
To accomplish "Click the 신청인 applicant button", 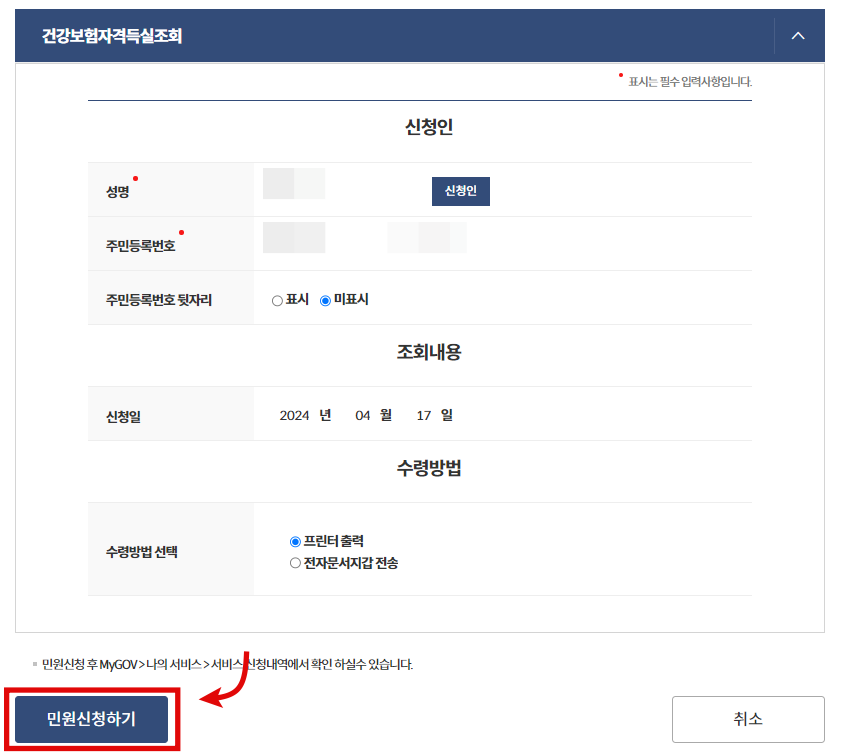I will 460,190.
